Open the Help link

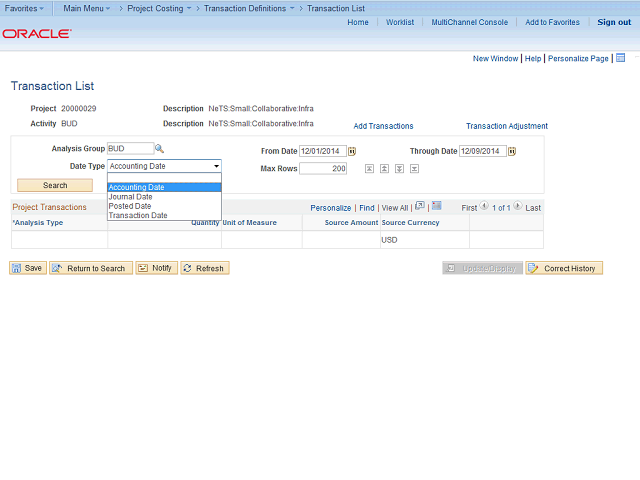point(533,58)
